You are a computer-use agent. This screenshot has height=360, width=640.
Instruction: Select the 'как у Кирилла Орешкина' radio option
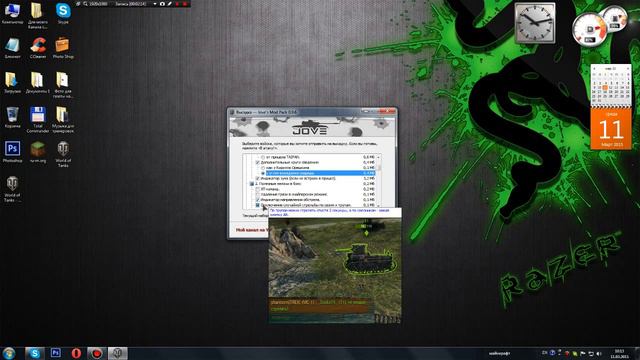tap(263, 168)
